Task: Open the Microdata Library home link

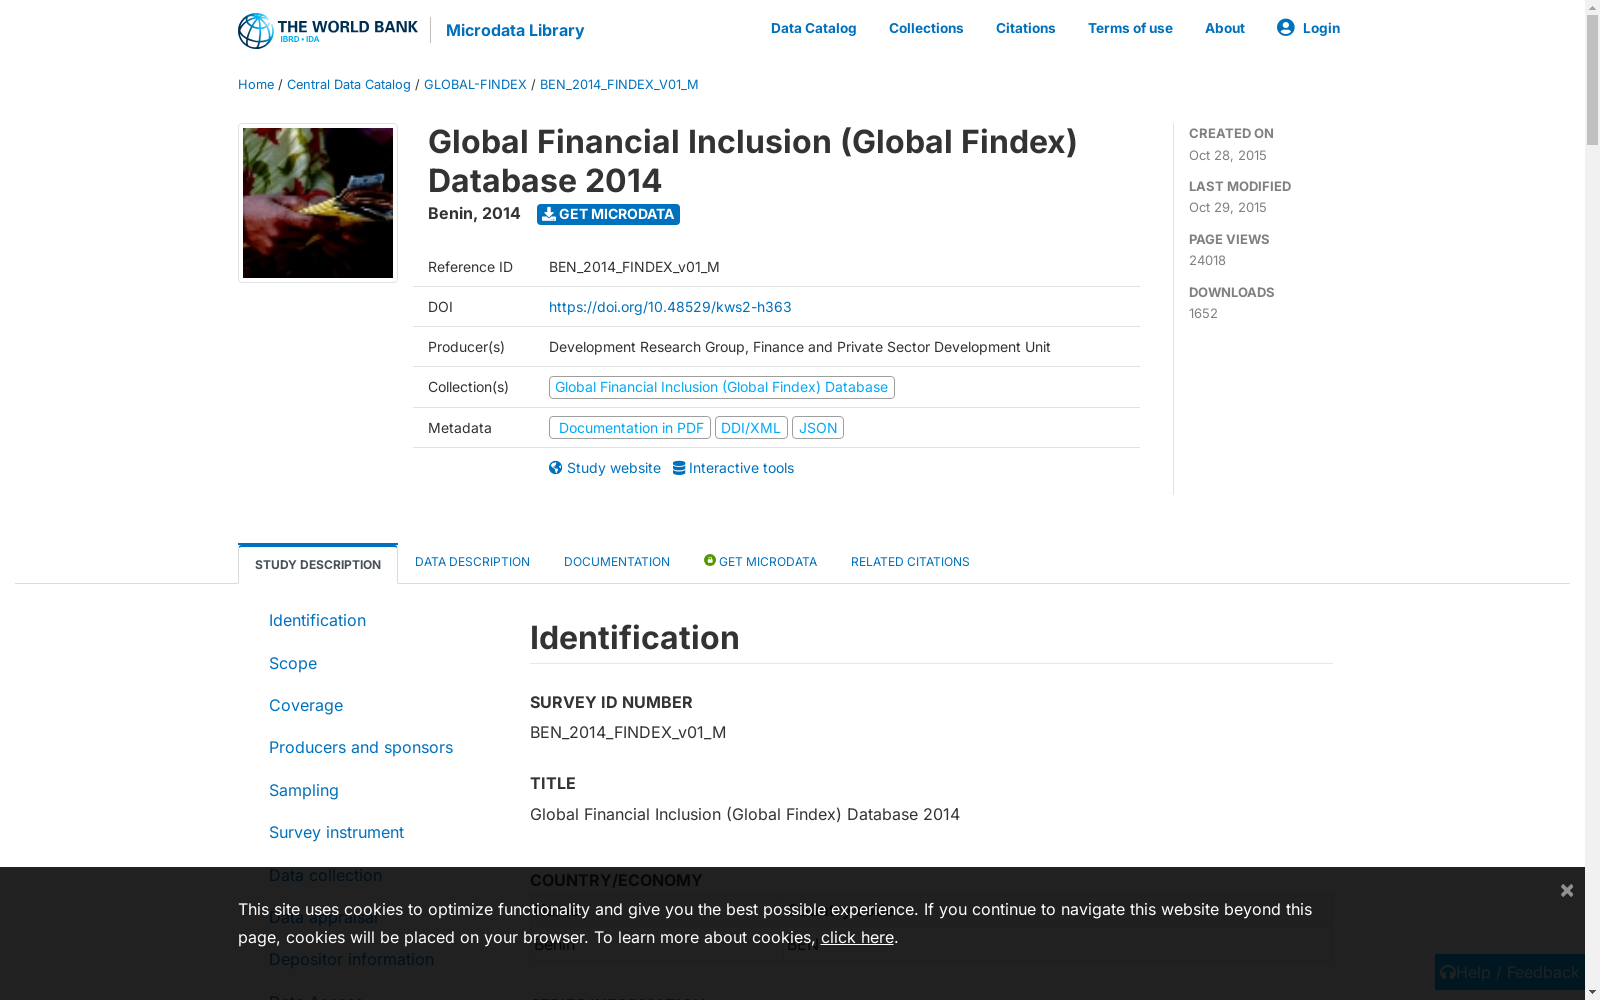Action: (514, 30)
